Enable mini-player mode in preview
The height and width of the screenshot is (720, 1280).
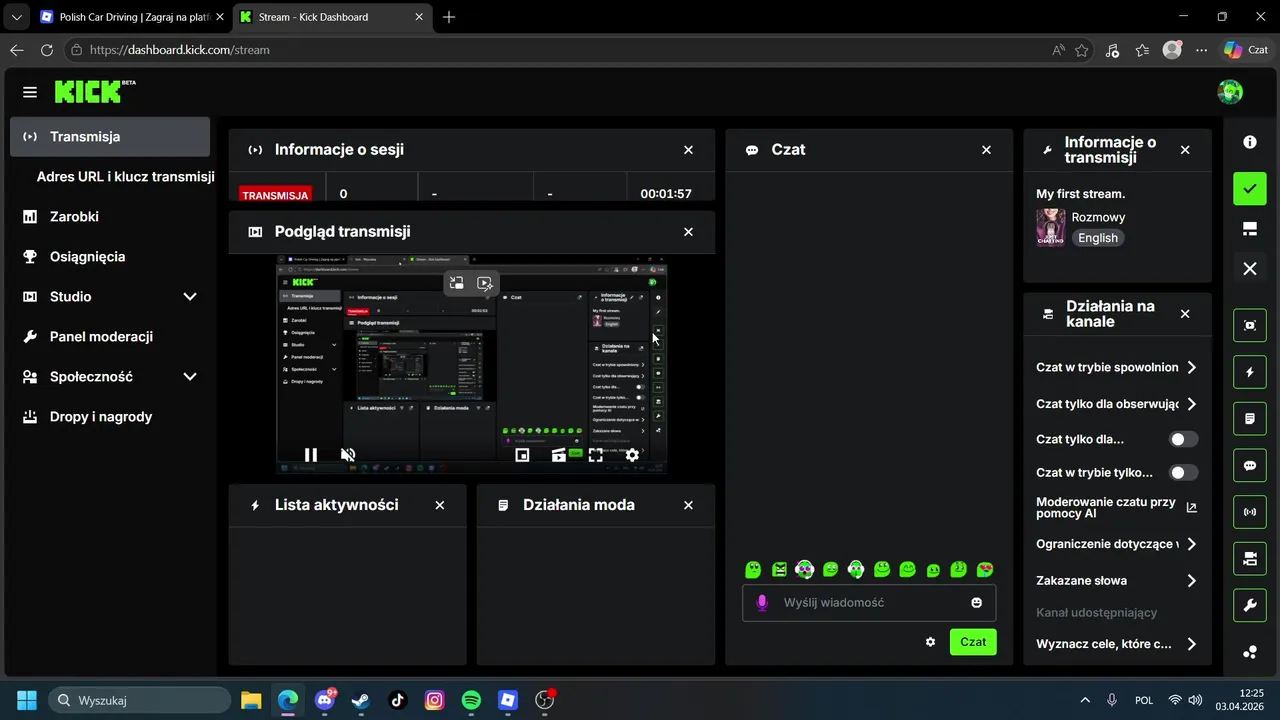(522, 455)
